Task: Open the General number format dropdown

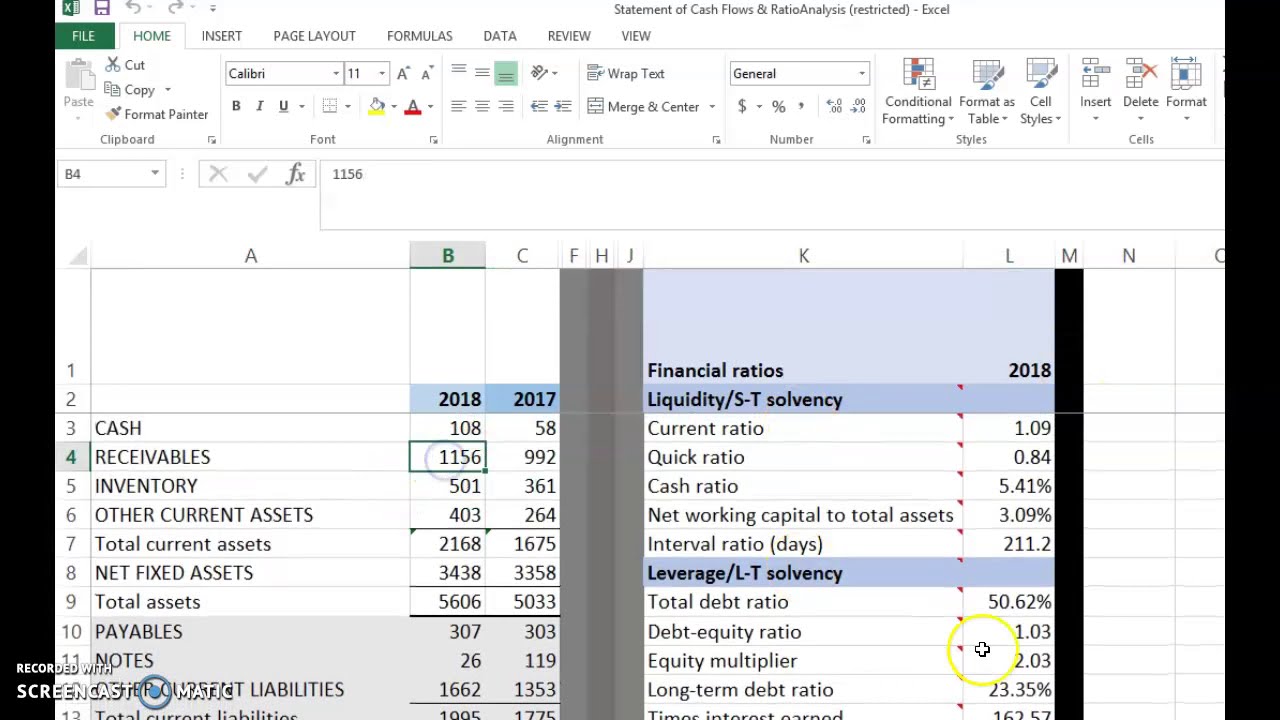Action: pos(861,74)
